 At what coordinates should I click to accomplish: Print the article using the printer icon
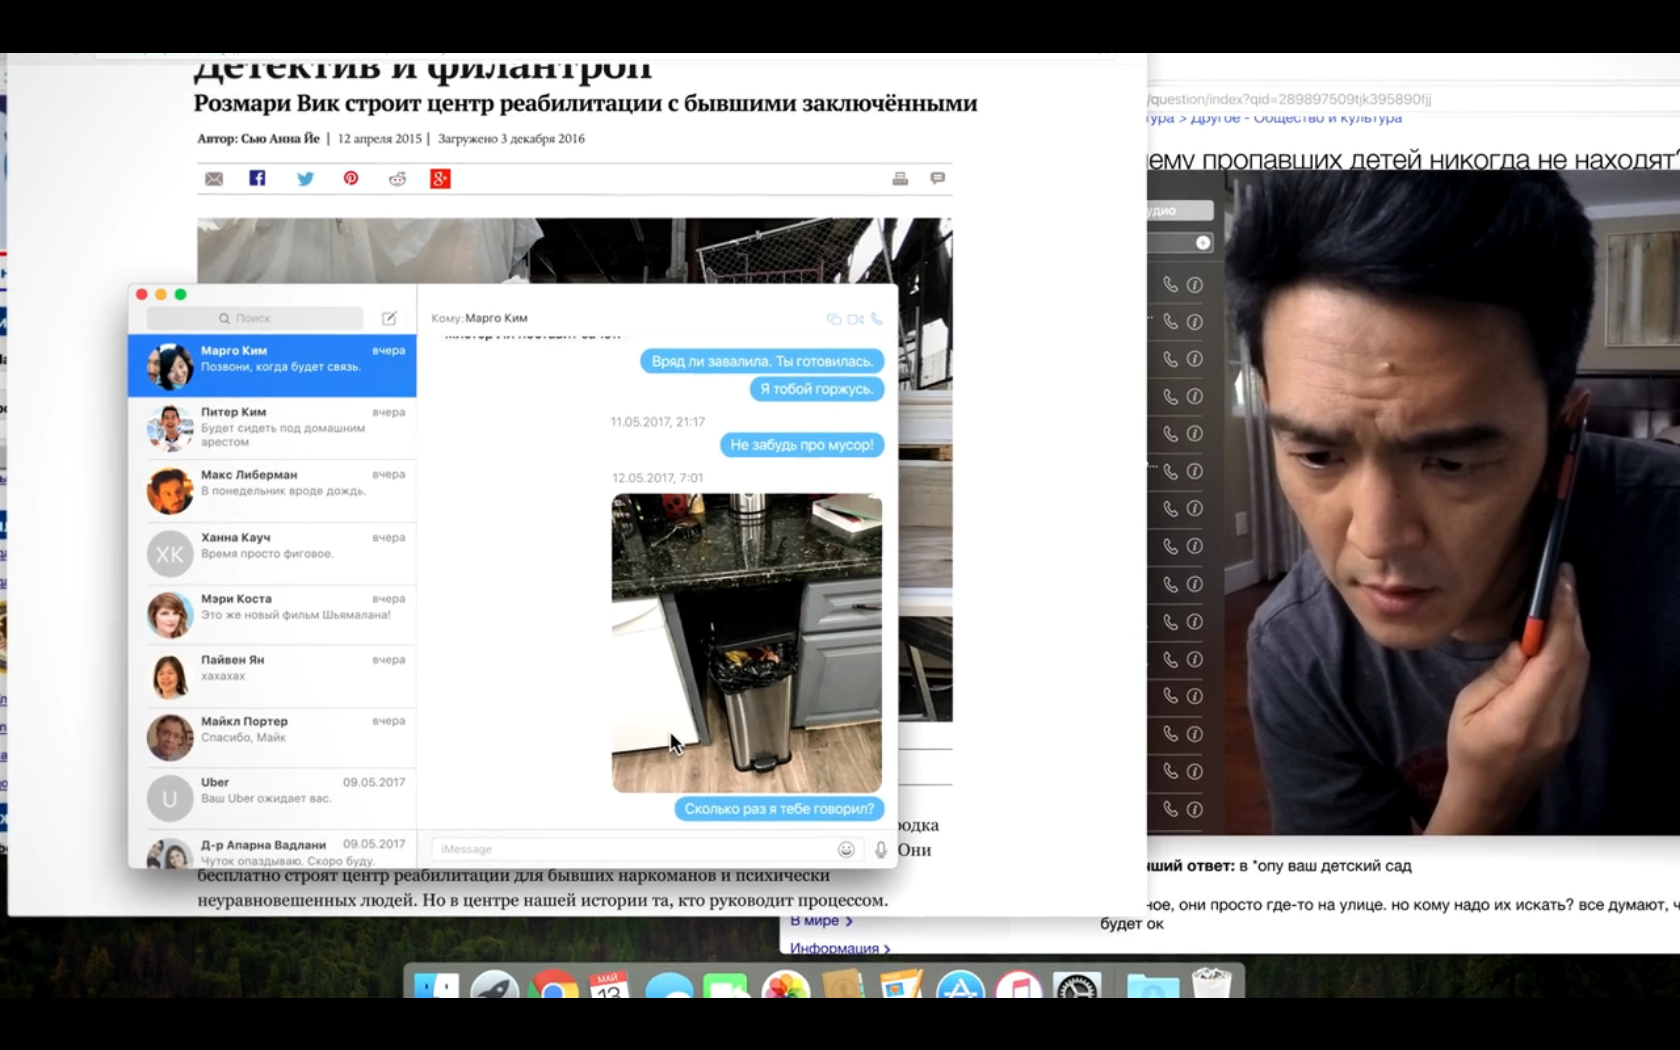(900, 178)
